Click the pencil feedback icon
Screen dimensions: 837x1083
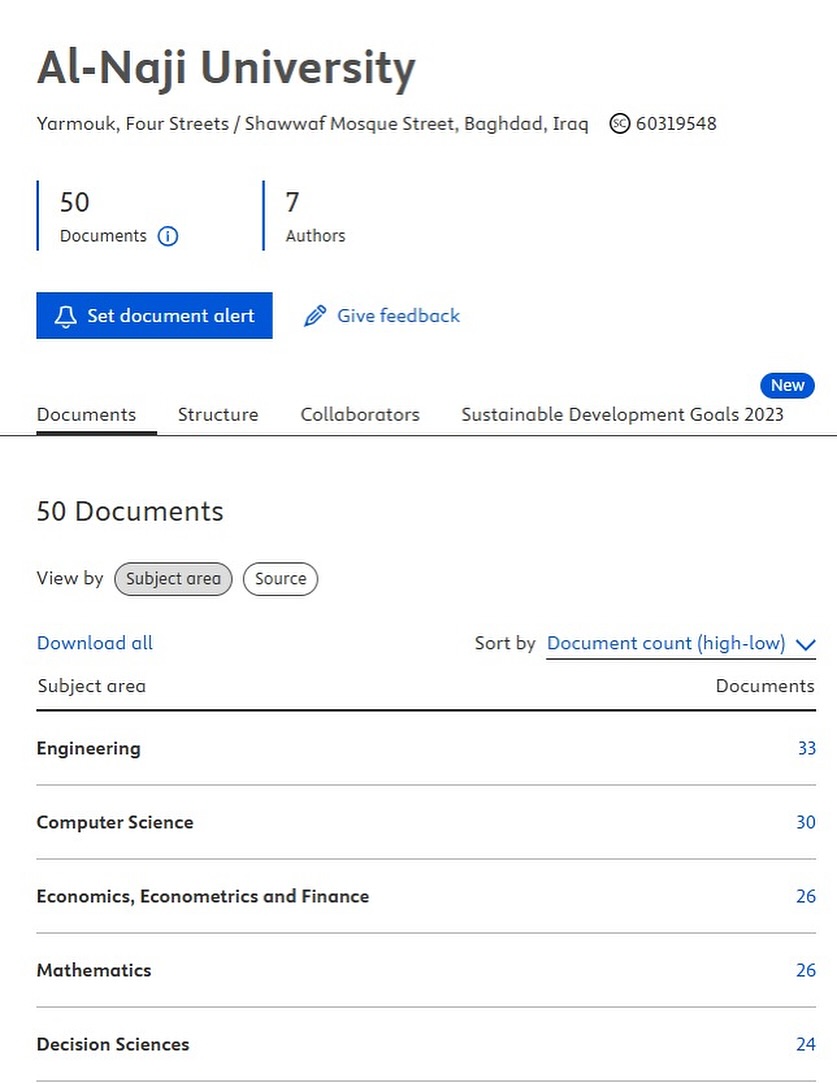tap(315, 316)
